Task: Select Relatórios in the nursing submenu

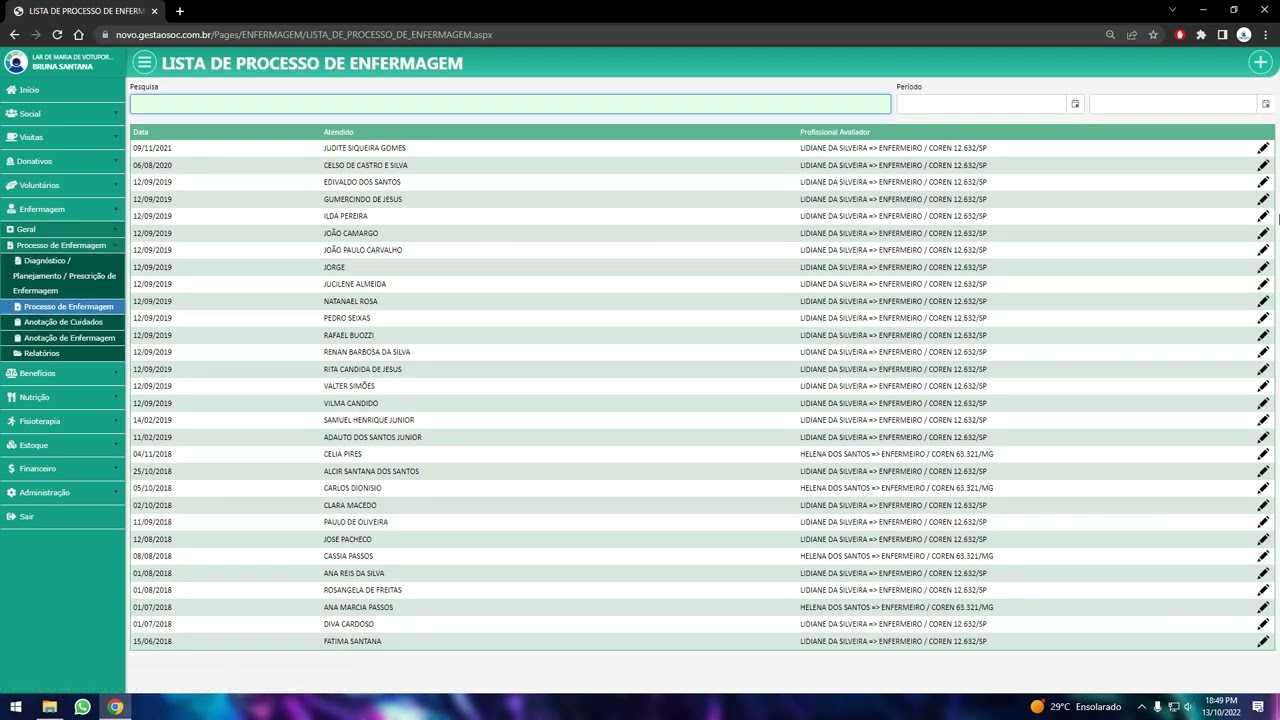Action: 41,353
